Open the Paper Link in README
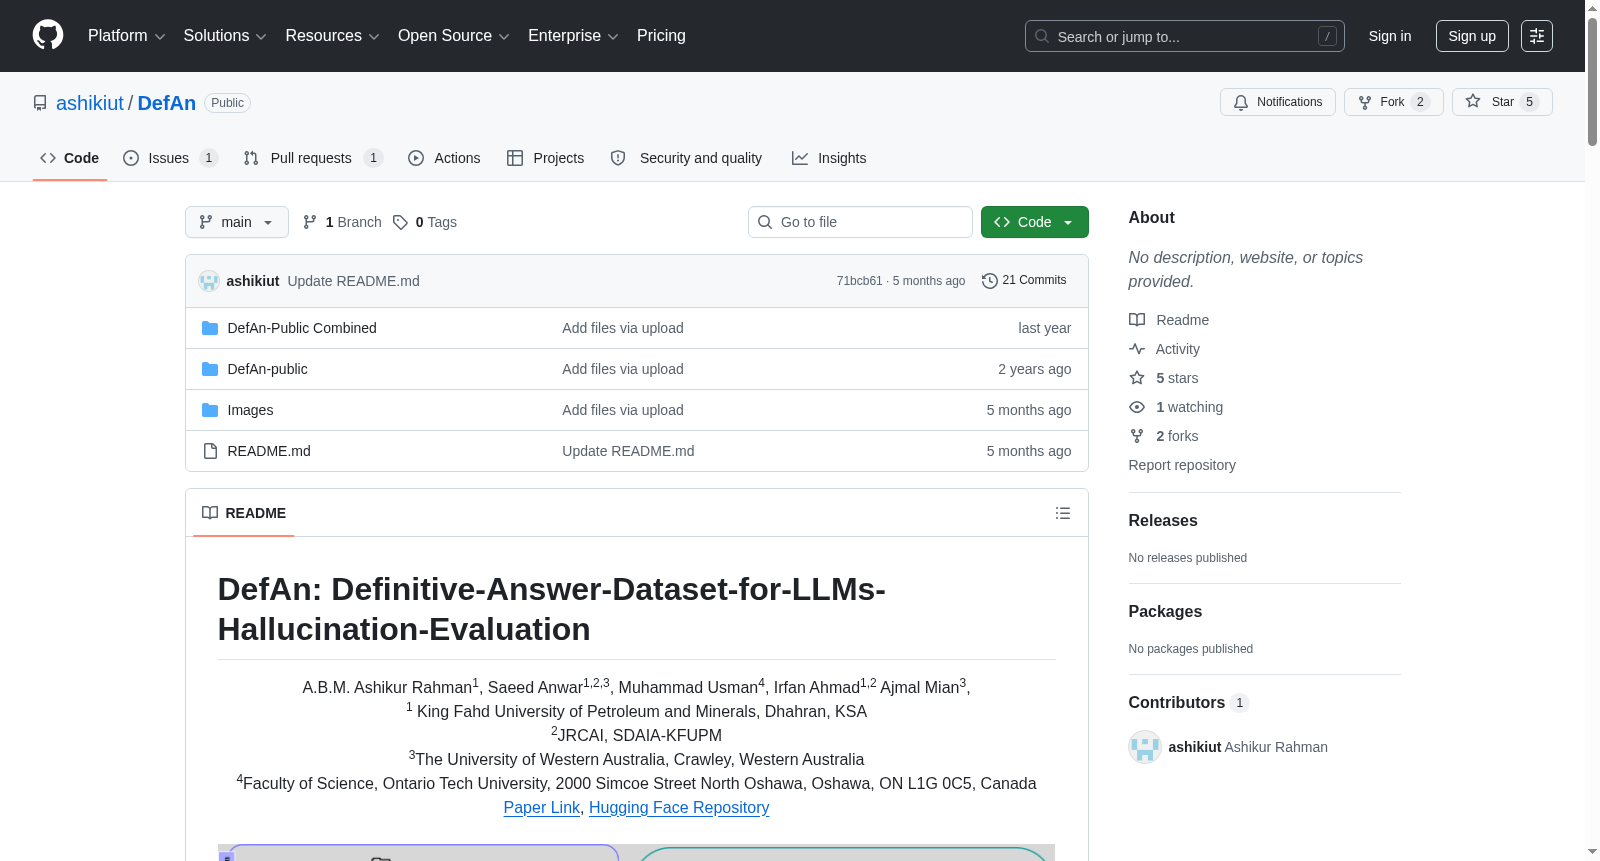Screen dimensions: 1600x861 pos(542,807)
